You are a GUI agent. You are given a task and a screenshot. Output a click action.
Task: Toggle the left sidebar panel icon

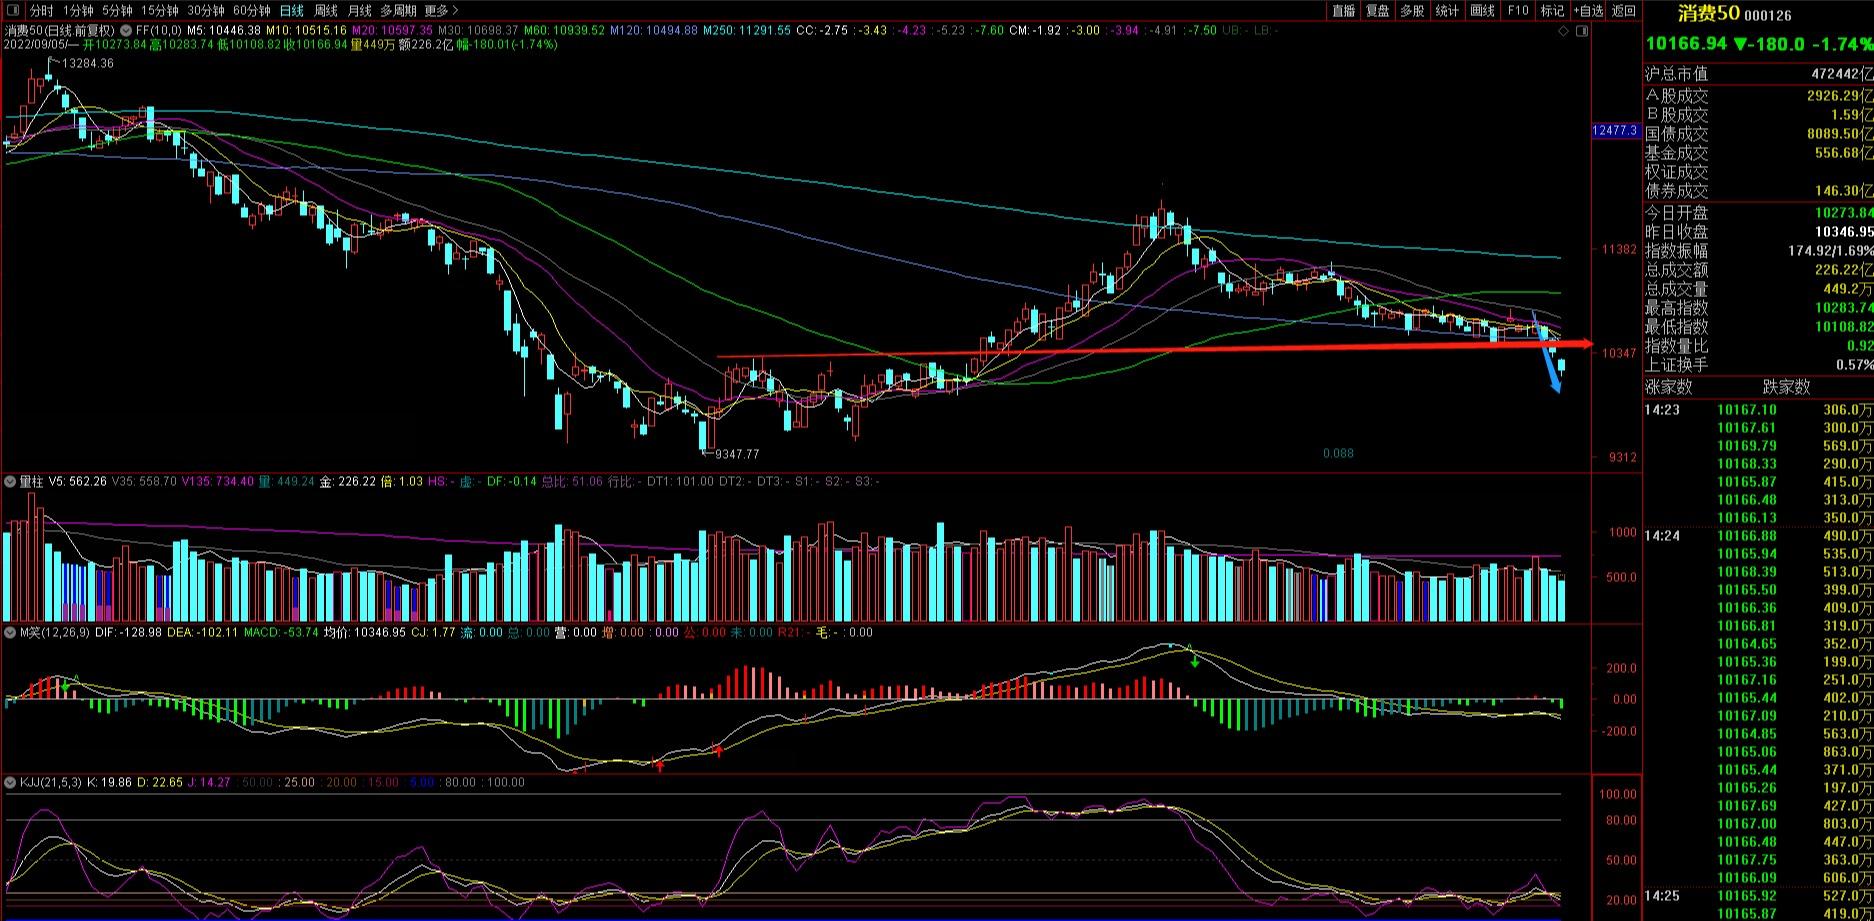tap(11, 10)
